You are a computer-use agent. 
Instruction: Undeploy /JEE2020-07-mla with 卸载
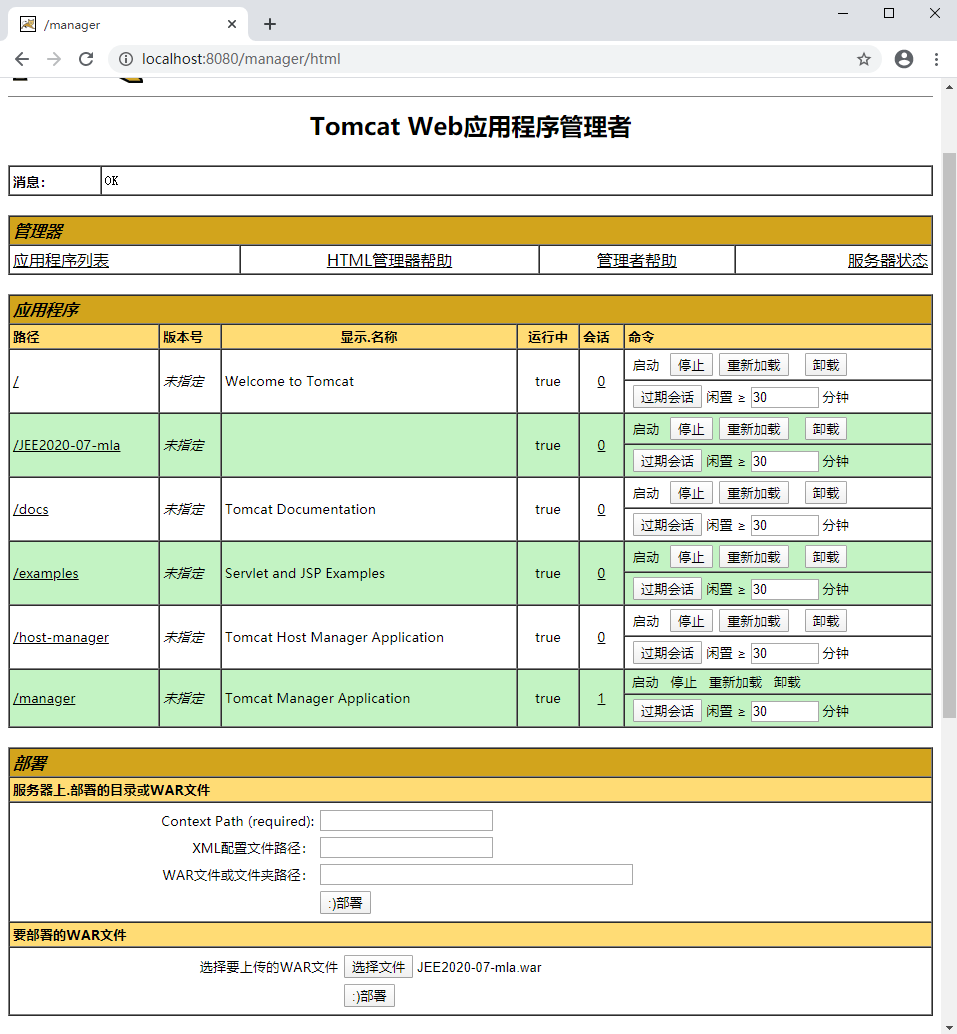tap(826, 429)
